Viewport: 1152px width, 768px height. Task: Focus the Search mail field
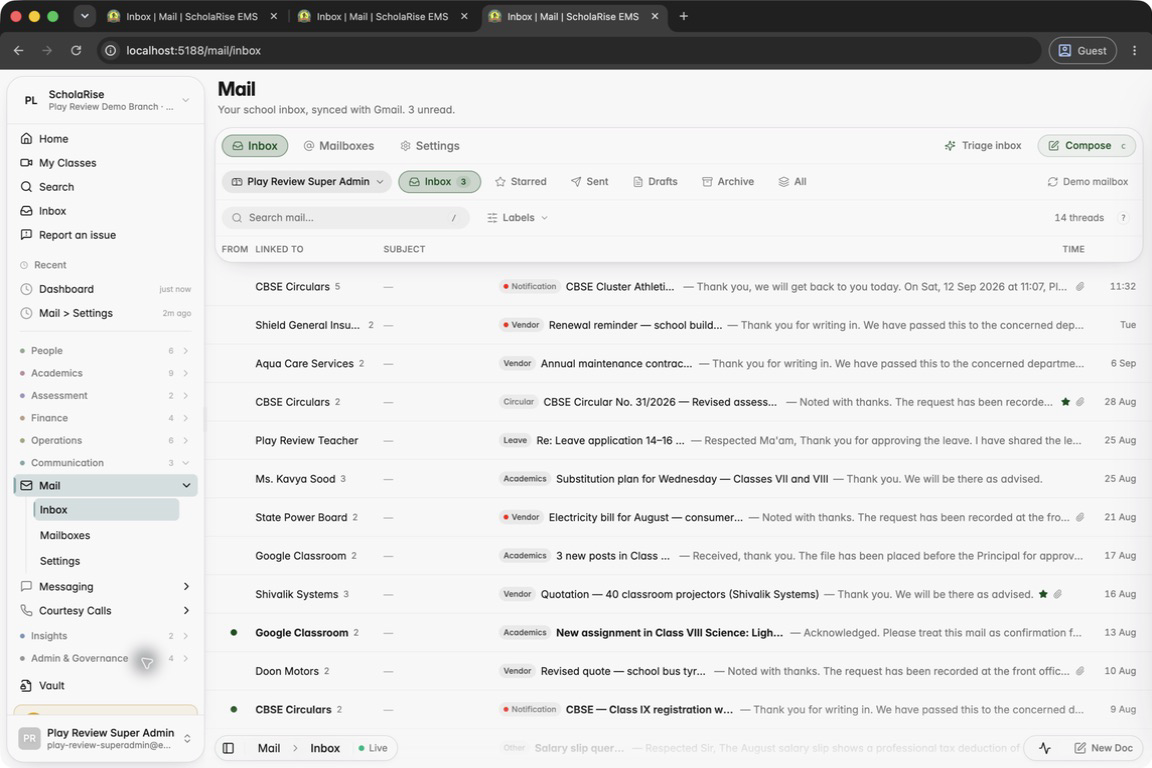pyautogui.click(x=345, y=218)
